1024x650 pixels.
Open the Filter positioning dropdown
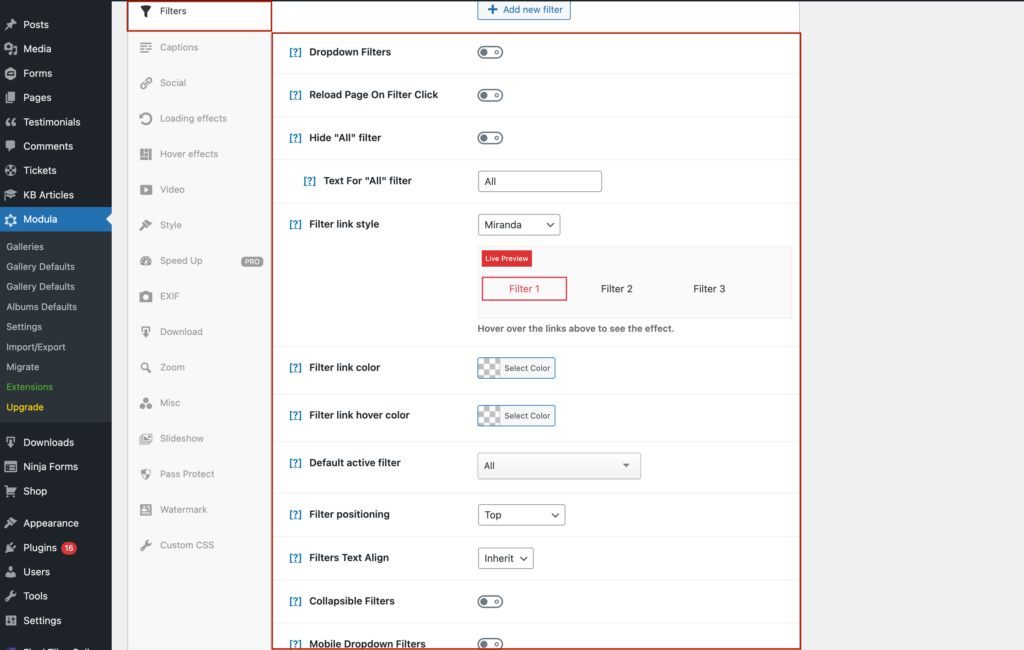(x=521, y=514)
